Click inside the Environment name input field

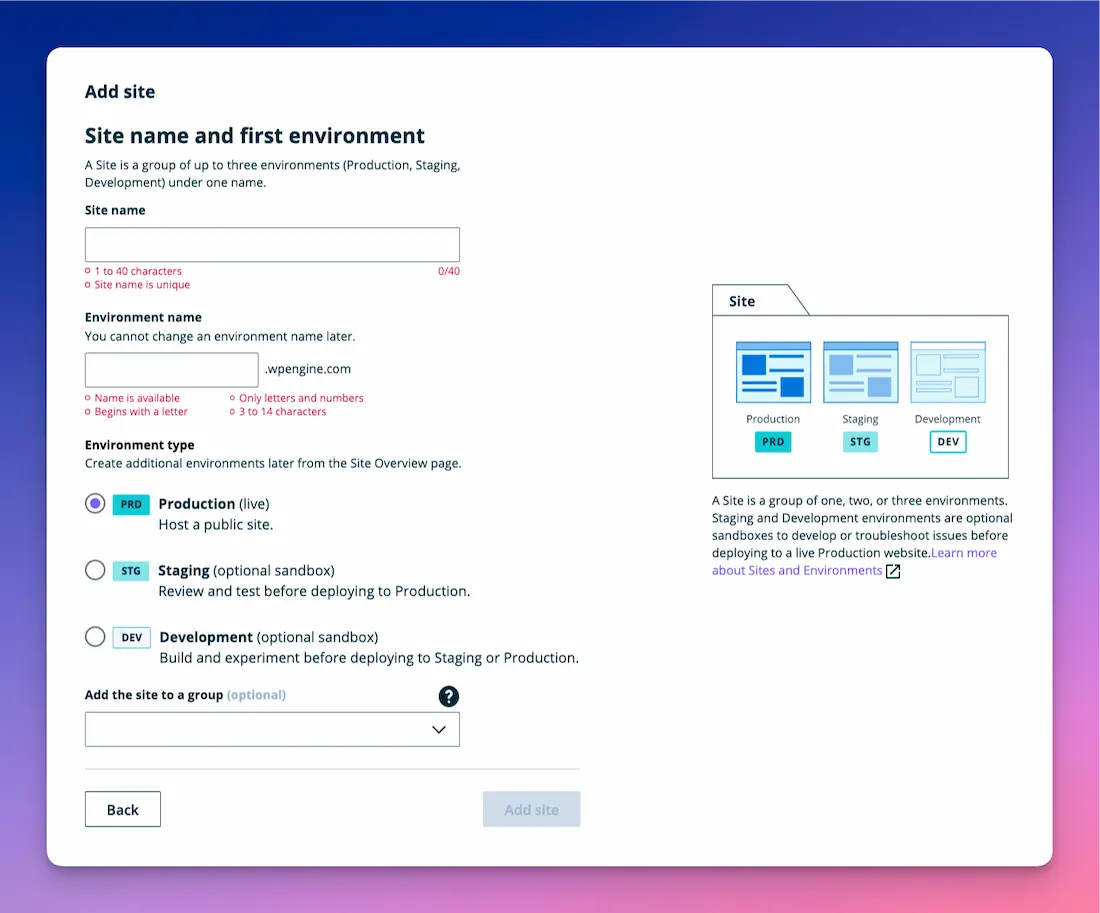tap(171, 370)
